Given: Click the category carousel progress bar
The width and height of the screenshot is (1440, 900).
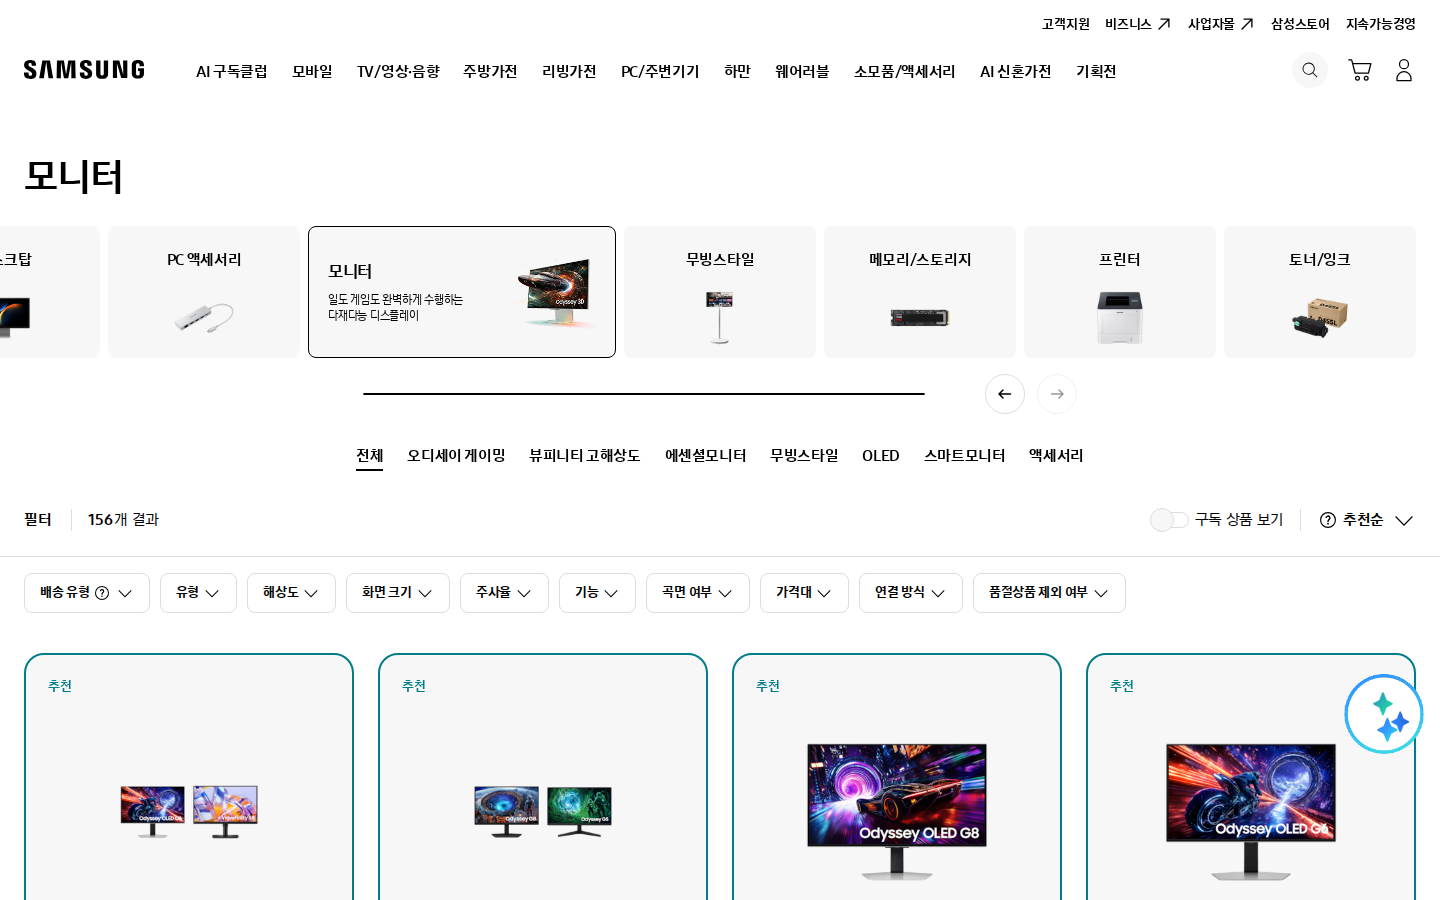Looking at the screenshot, I should 644,394.
